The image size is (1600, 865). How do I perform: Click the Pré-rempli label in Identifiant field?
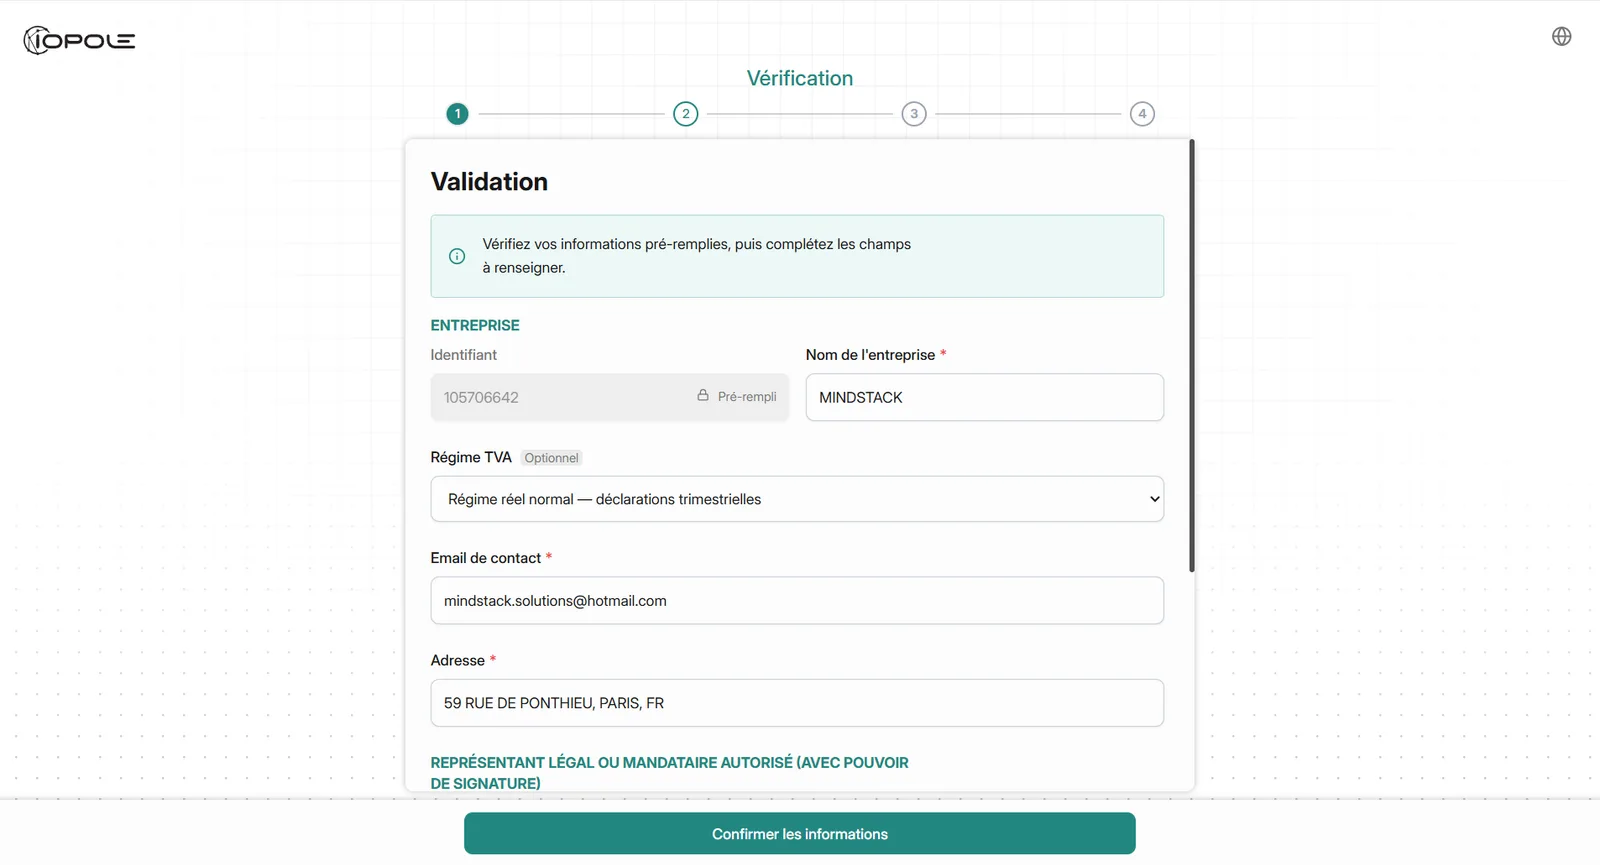[747, 397]
